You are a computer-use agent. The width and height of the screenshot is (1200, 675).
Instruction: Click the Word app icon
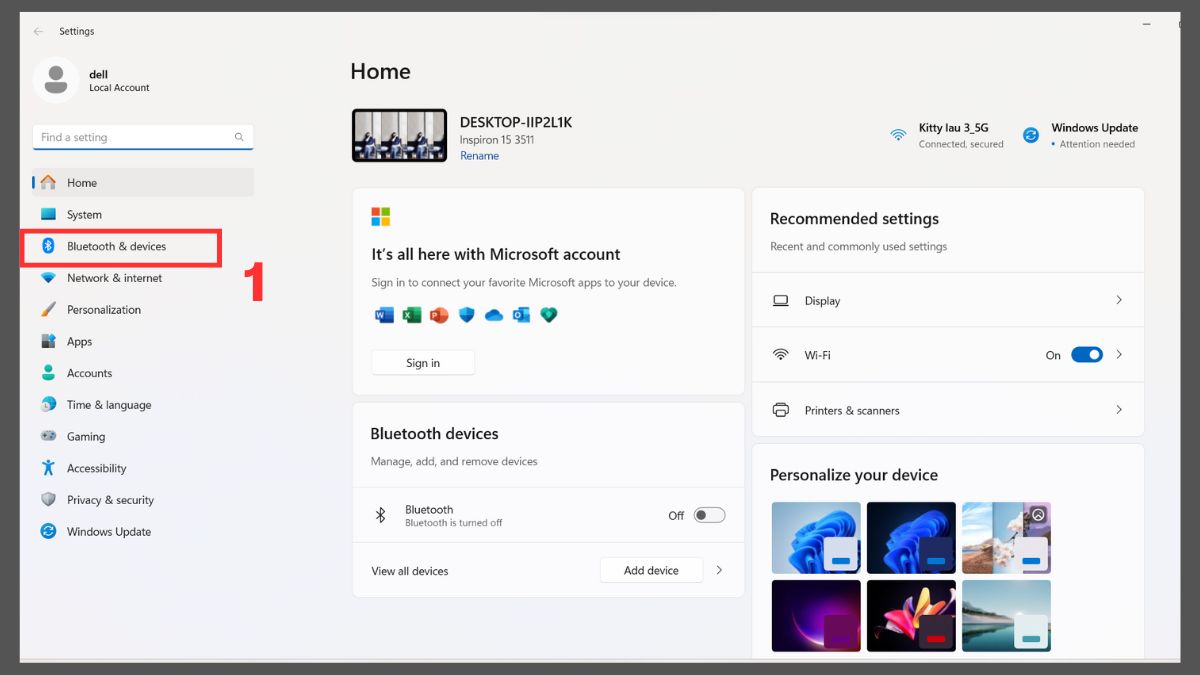click(x=383, y=315)
